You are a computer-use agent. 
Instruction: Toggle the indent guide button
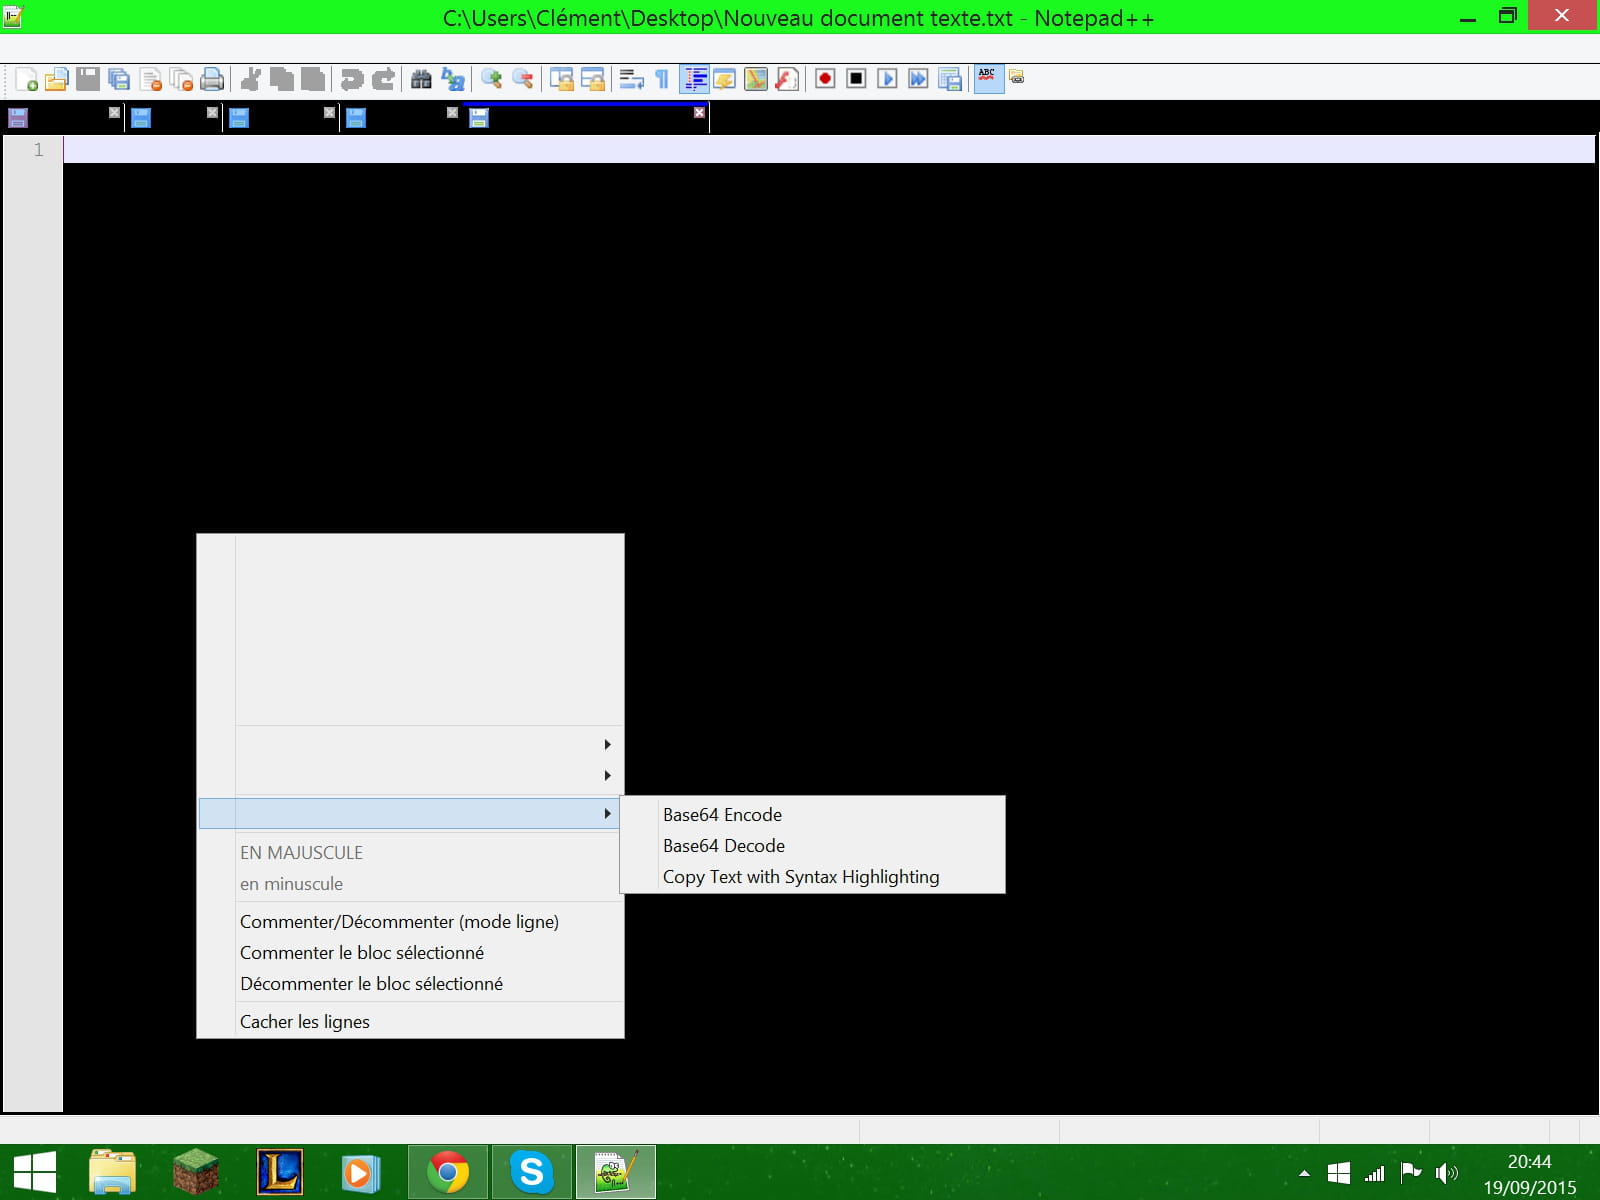point(694,79)
